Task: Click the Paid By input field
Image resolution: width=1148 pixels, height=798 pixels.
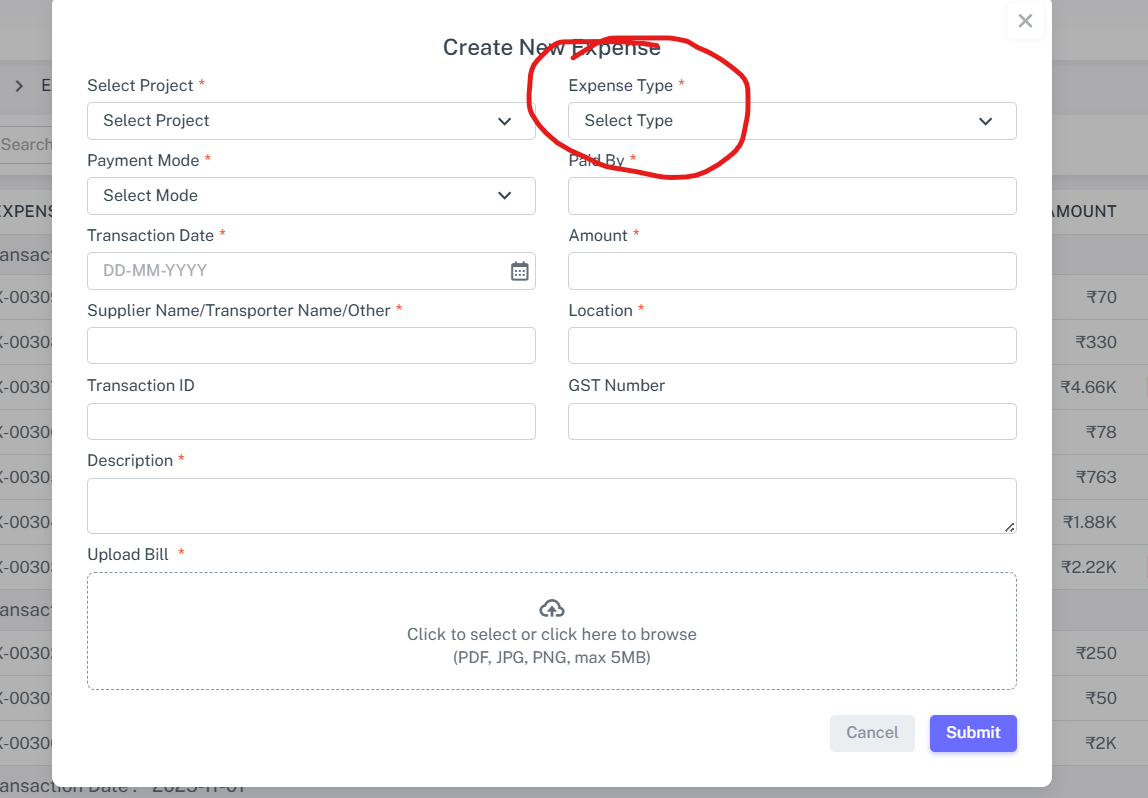Action: tap(791, 196)
